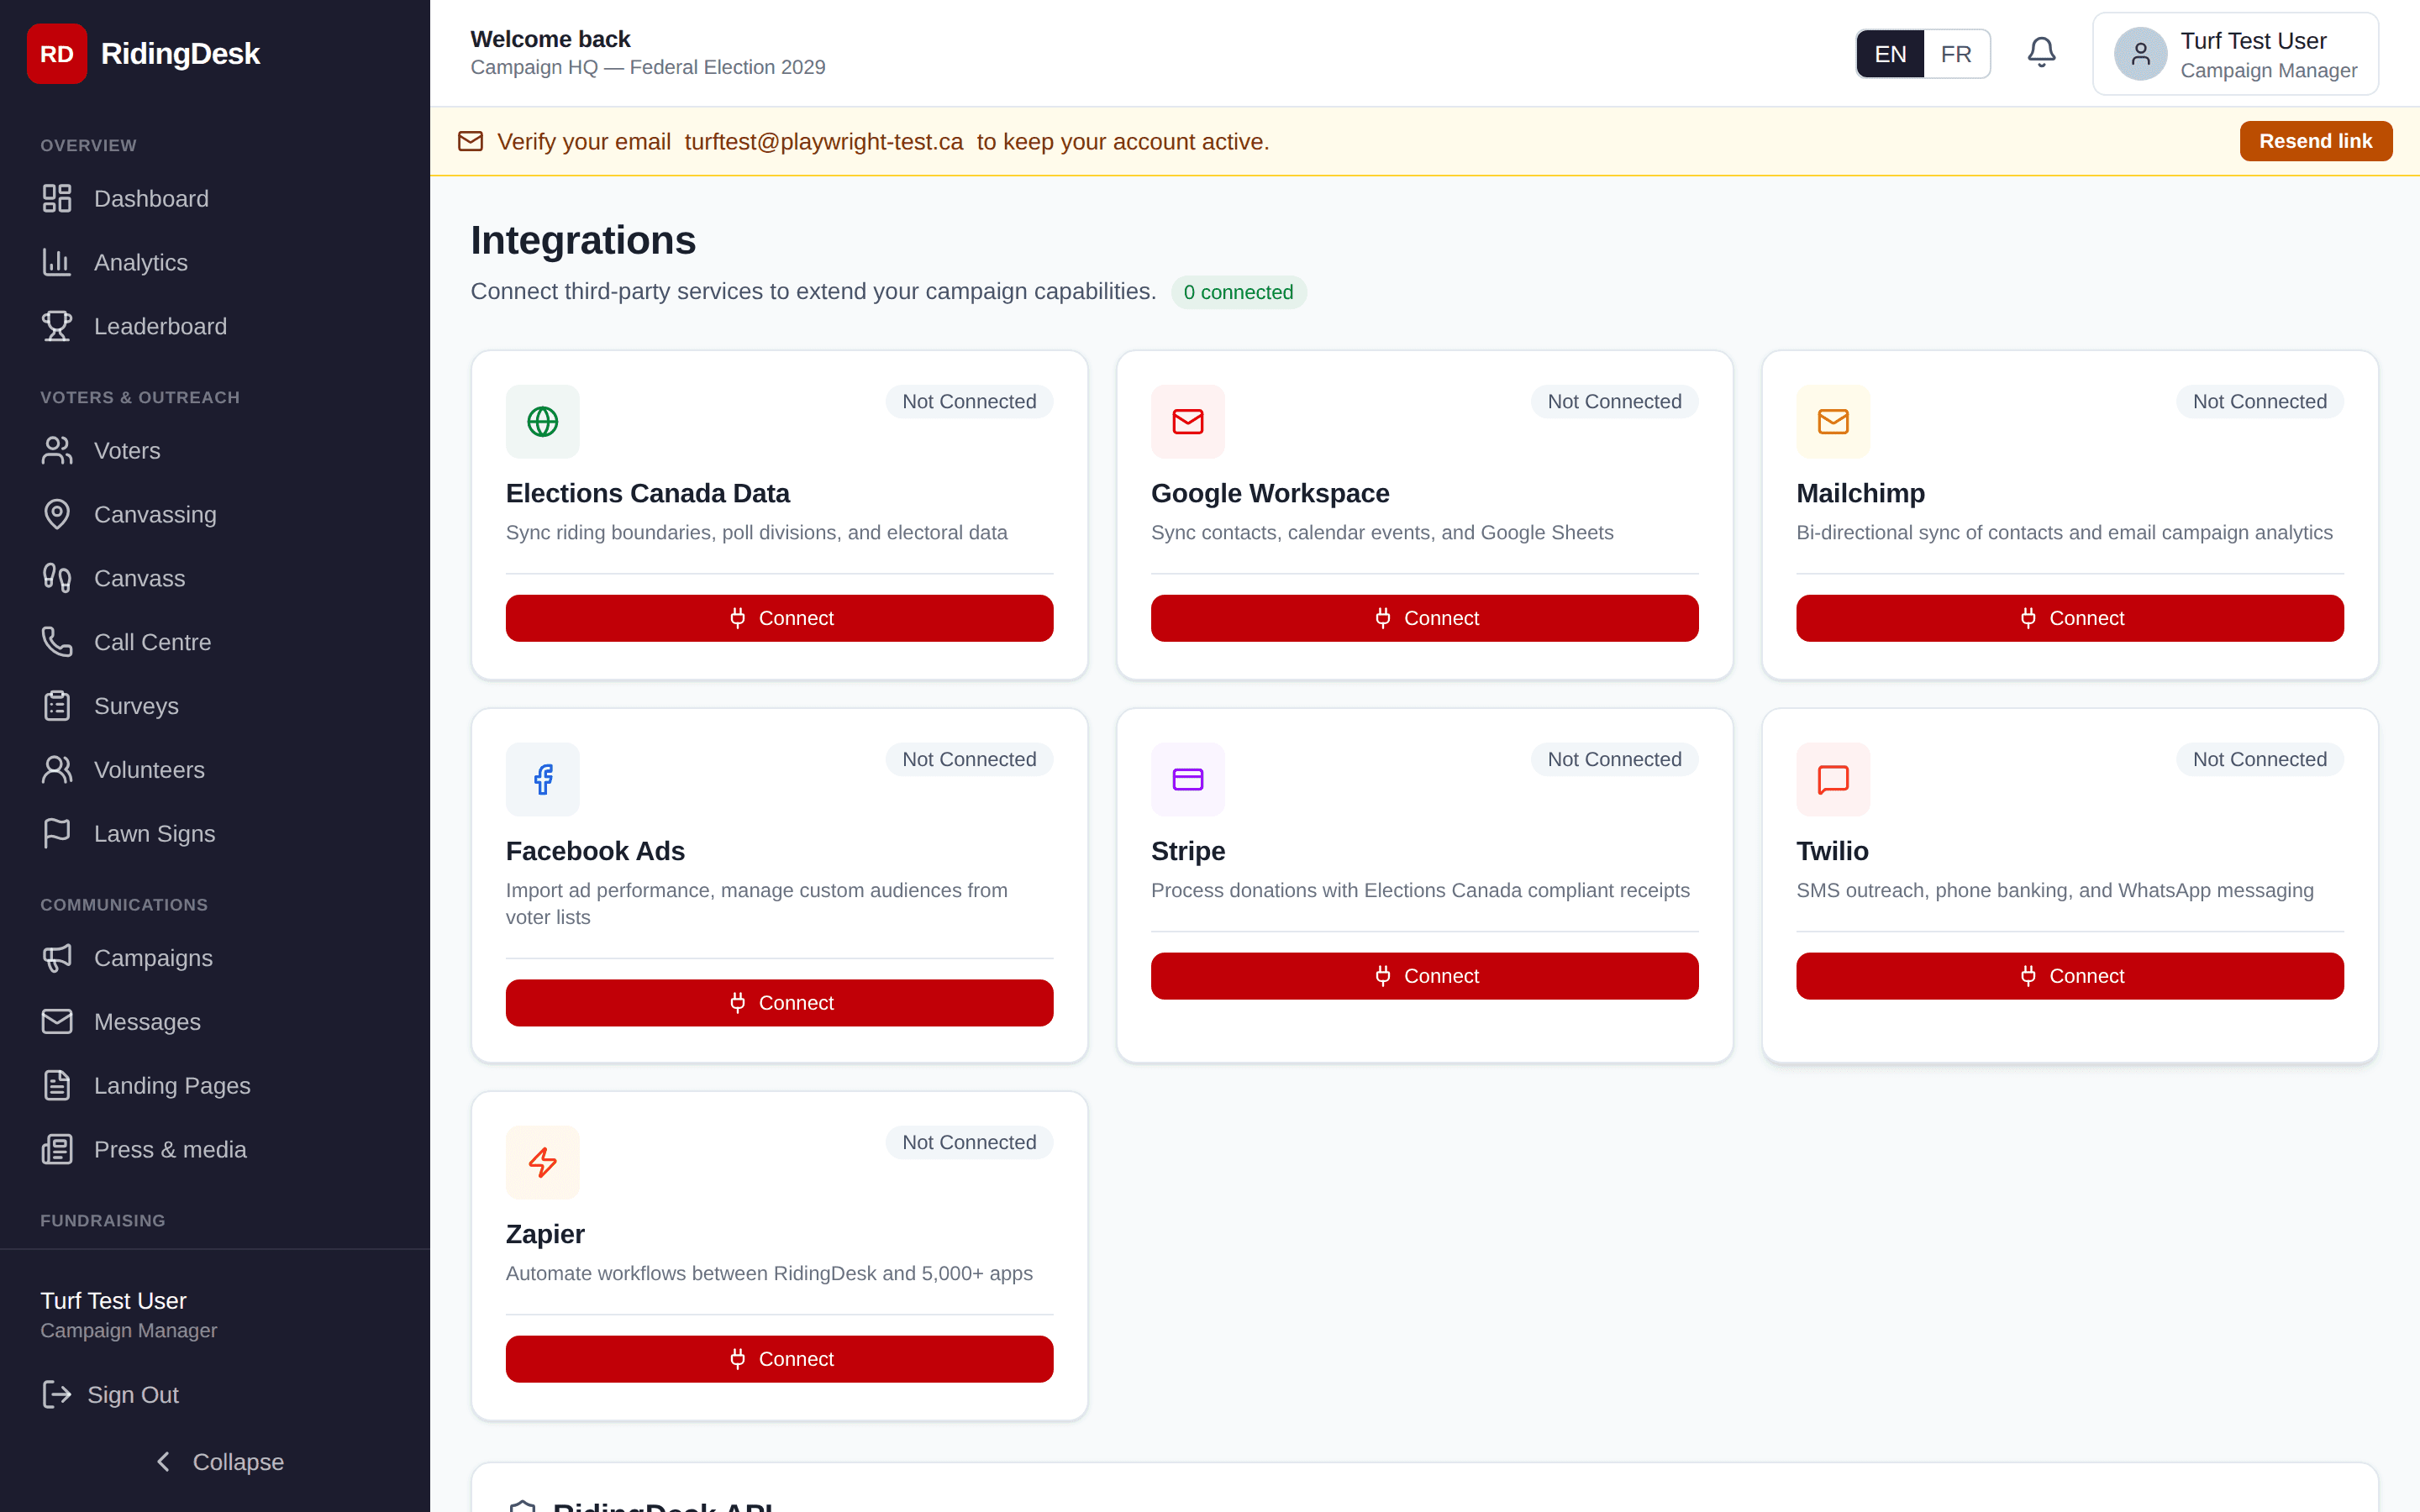This screenshot has height=1512, width=2420.
Task: Click the envelope icon in verify banner
Action: point(470,141)
